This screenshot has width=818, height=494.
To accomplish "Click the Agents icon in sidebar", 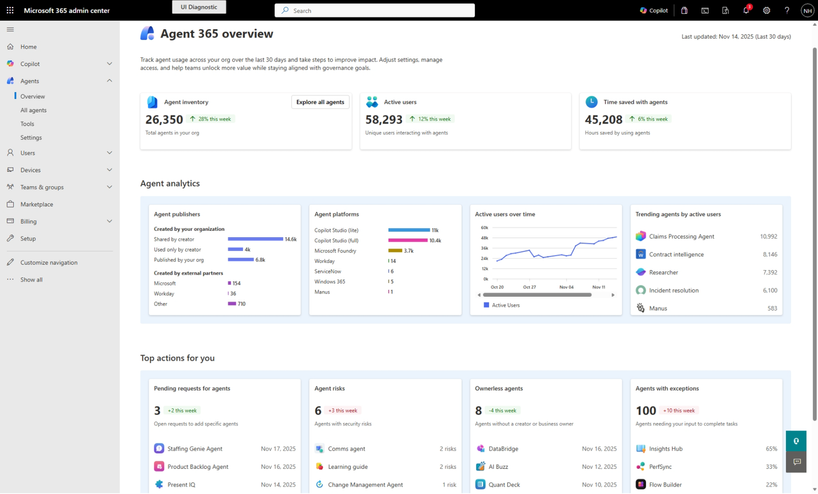I will (x=10, y=81).
